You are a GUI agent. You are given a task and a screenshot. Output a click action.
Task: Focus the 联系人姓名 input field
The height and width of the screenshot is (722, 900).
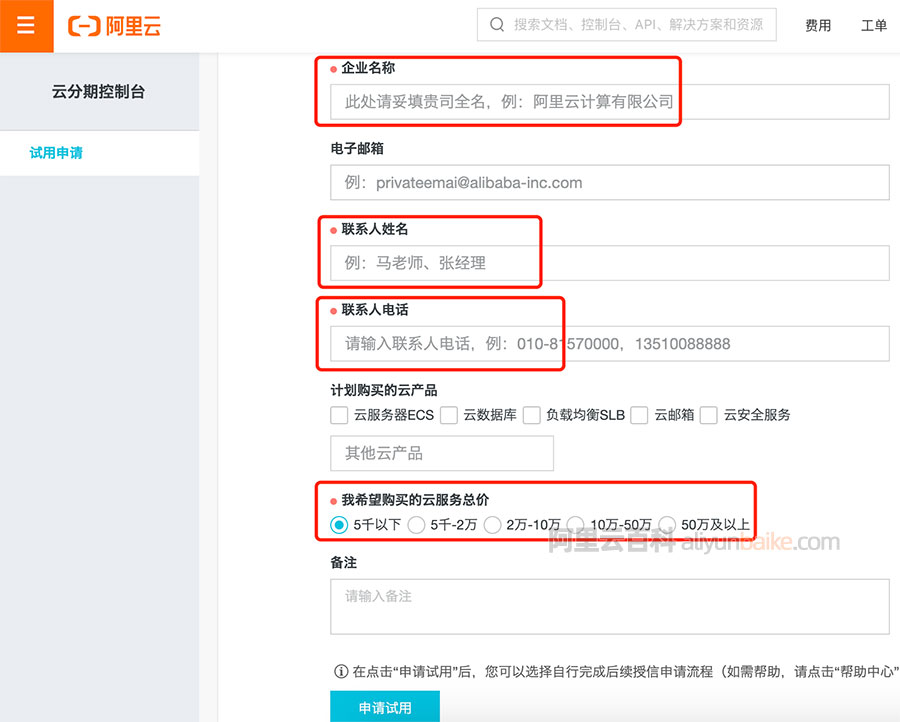610,263
